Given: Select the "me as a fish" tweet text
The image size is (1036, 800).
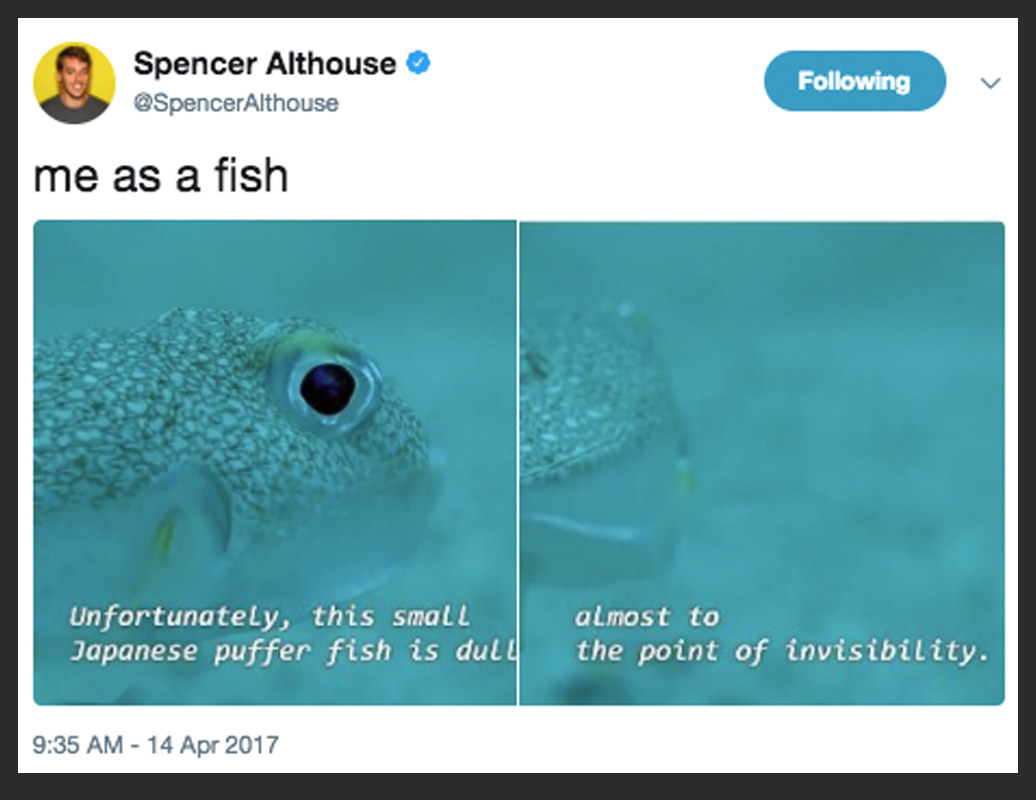Looking at the screenshot, I should point(161,176).
